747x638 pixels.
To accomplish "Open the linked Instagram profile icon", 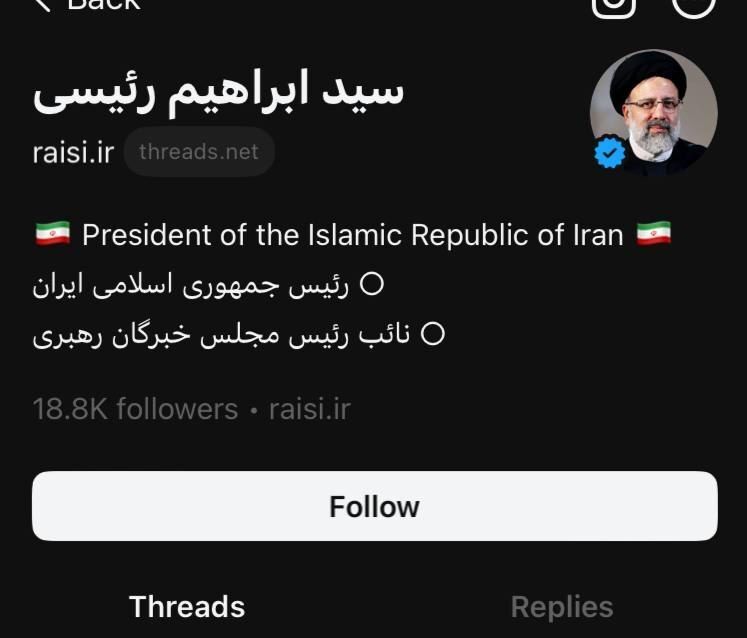I will [x=614, y=5].
